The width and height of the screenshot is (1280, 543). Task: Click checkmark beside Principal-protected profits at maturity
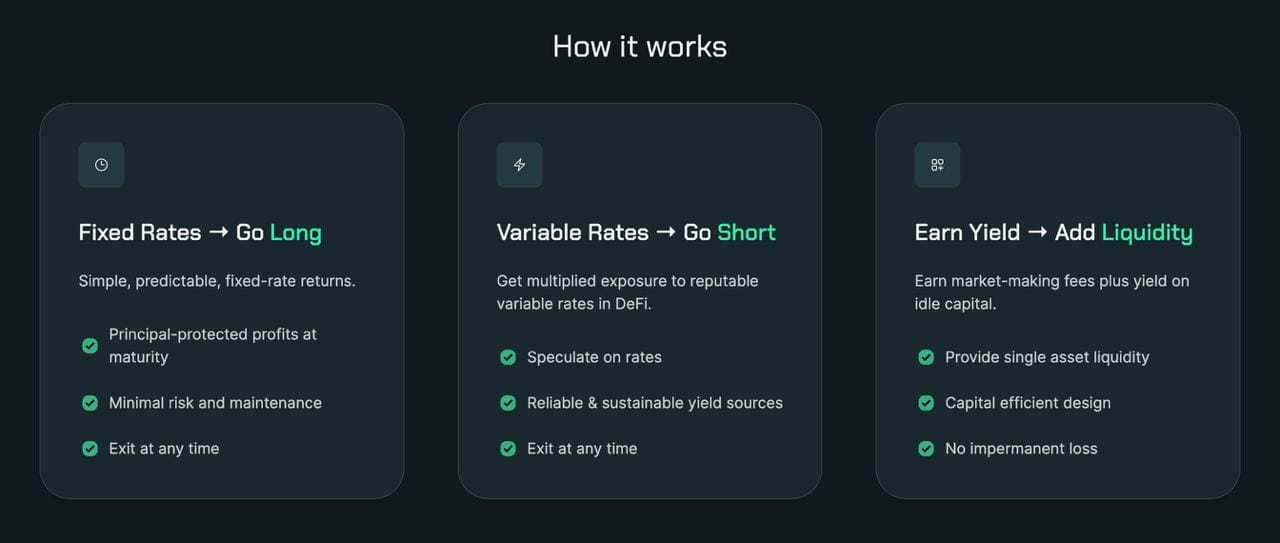(90, 346)
